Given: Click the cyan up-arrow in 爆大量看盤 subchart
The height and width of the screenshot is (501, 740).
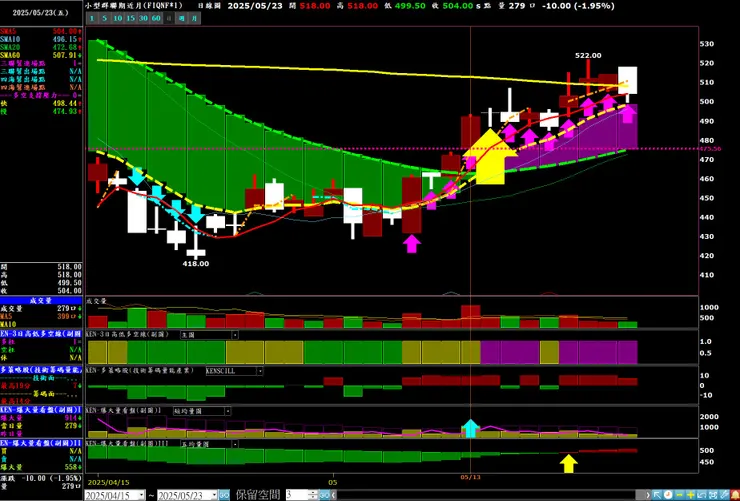Looking at the screenshot, I should [470, 428].
